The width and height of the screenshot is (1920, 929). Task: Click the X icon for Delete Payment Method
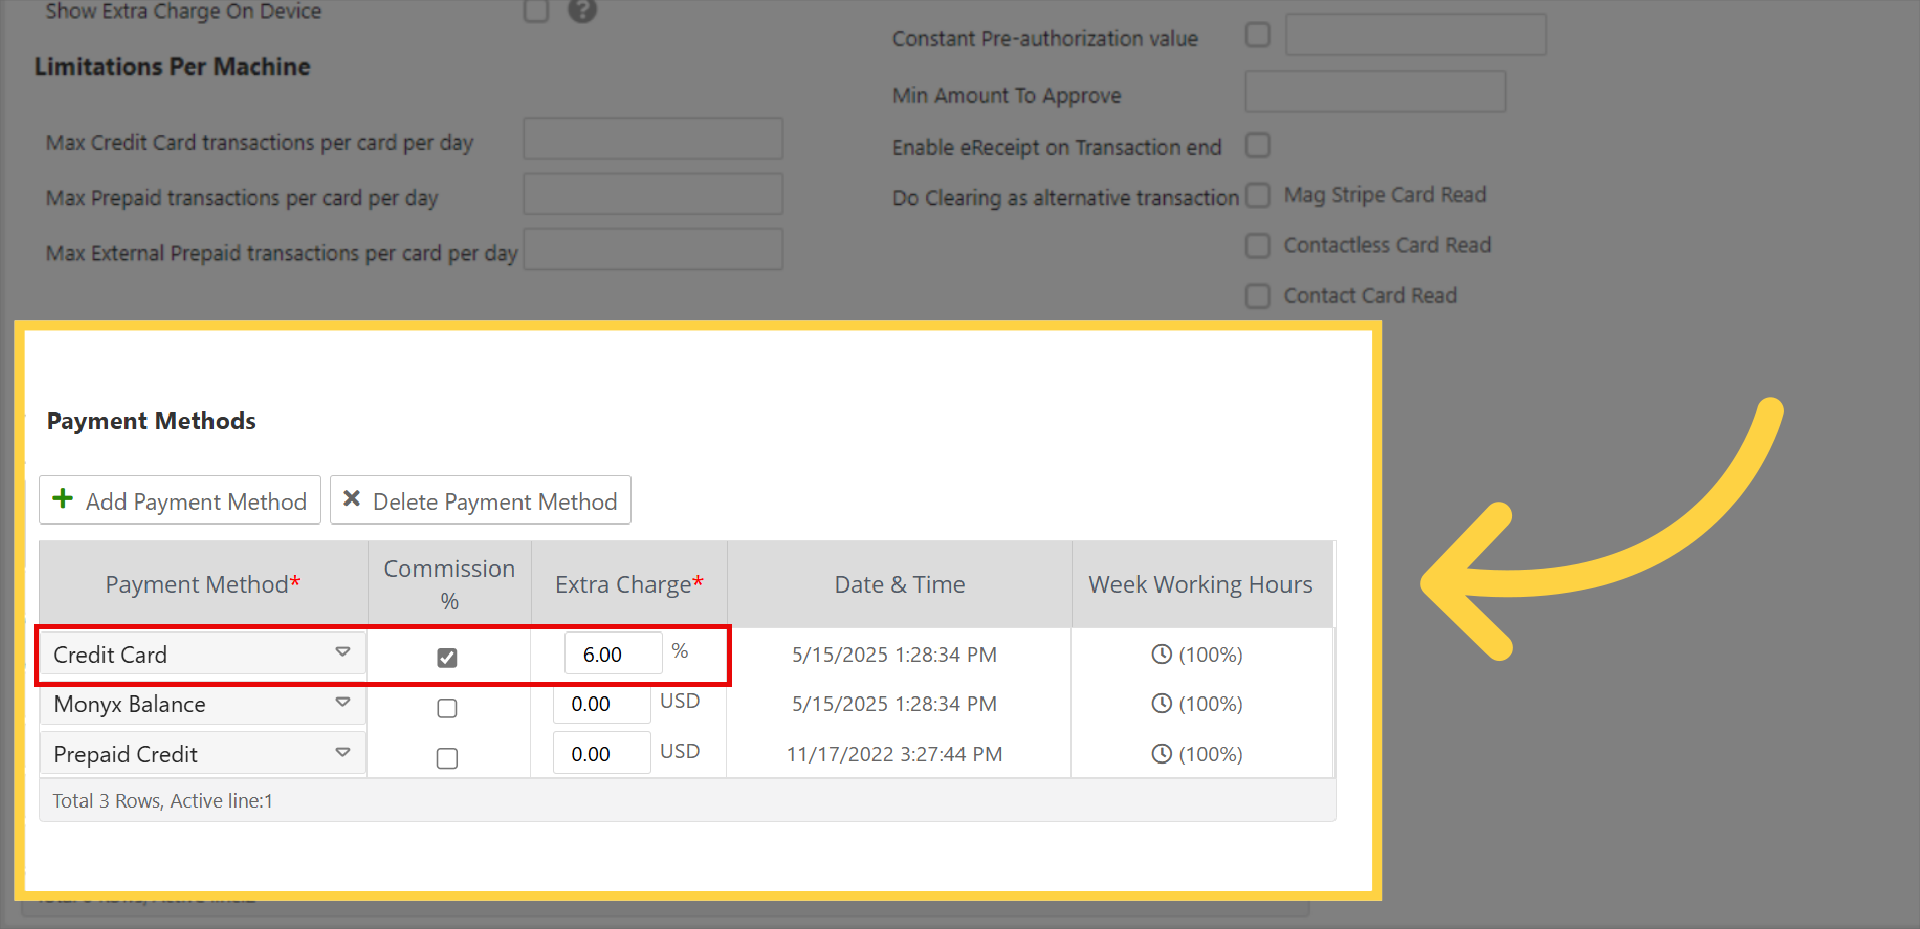351,499
